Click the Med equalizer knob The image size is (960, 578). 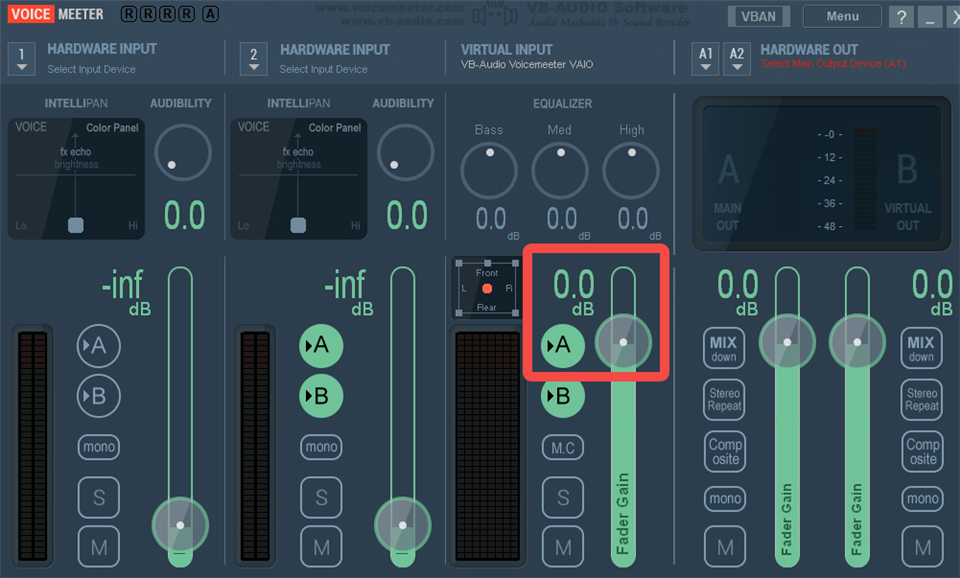pos(560,171)
